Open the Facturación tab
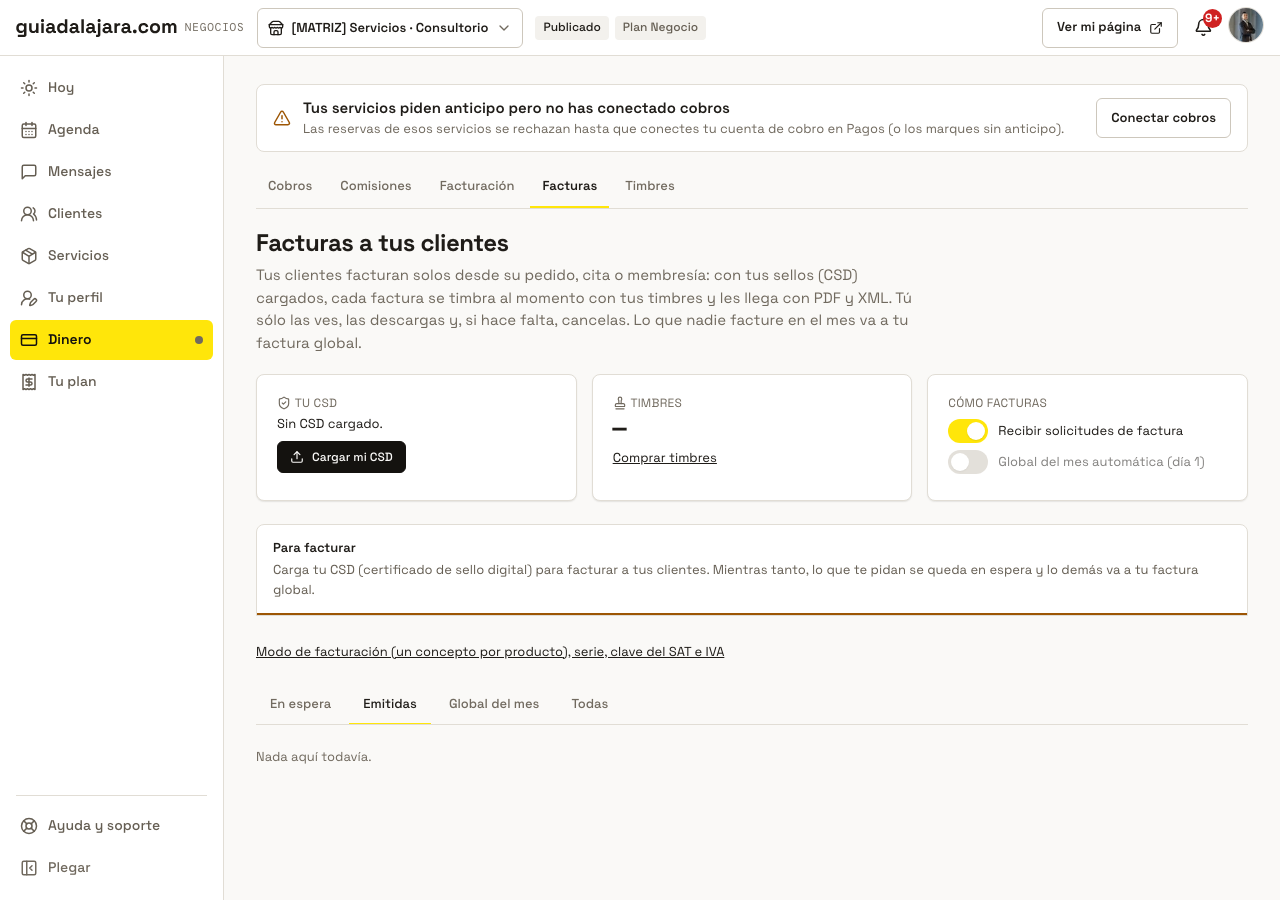1280x900 pixels. [x=477, y=186]
